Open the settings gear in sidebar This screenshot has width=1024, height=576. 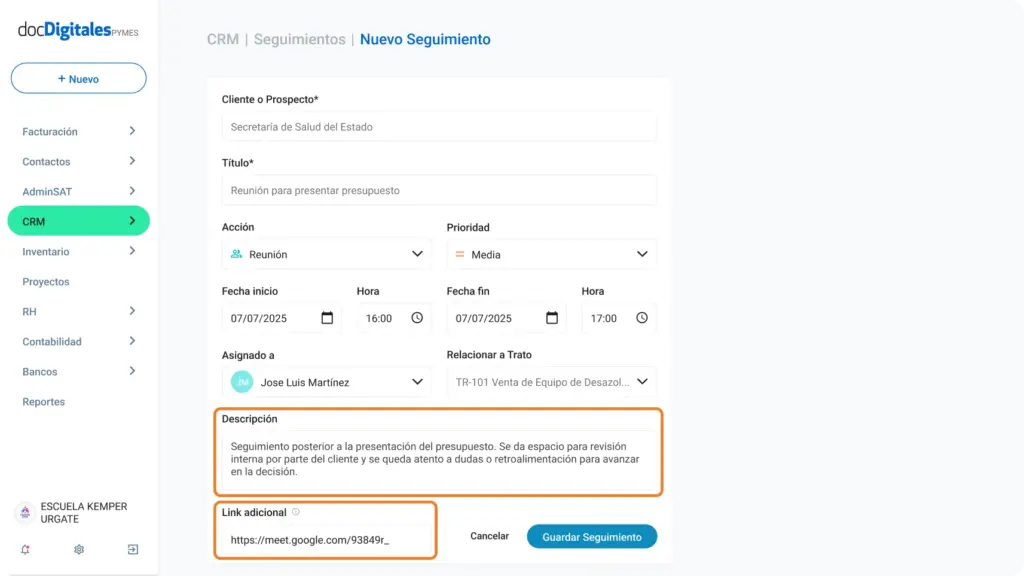[x=79, y=549]
